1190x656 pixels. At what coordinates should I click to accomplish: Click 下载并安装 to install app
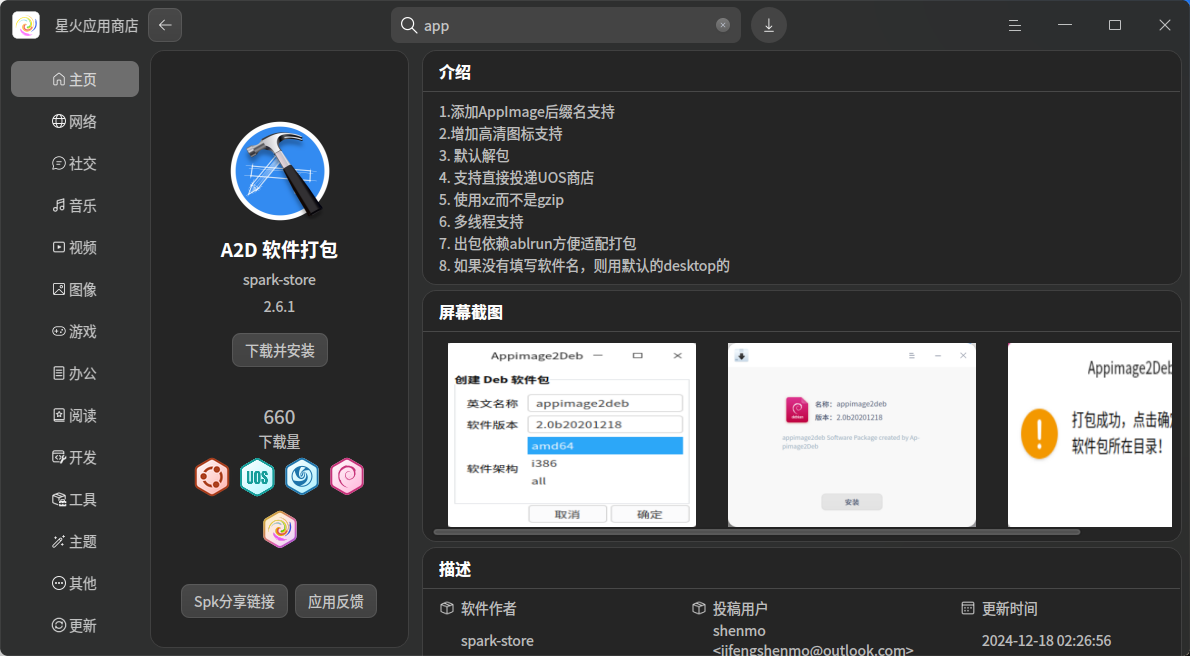280,350
